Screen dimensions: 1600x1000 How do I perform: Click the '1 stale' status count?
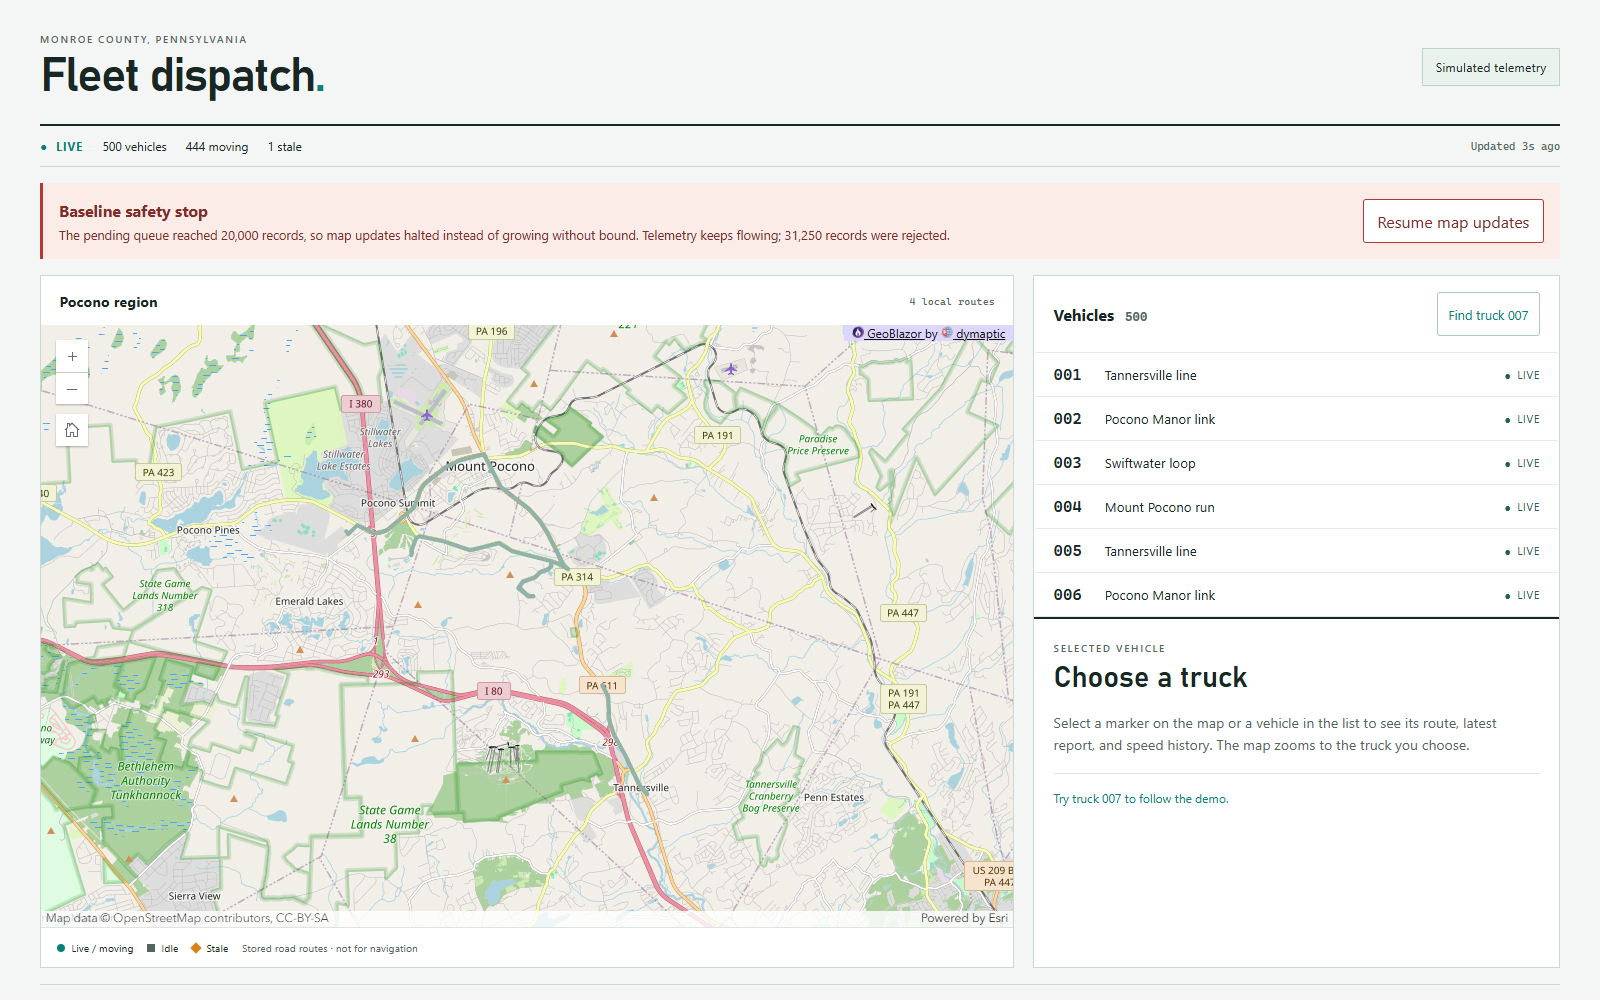pyautogui.click(x=284, y=147)
